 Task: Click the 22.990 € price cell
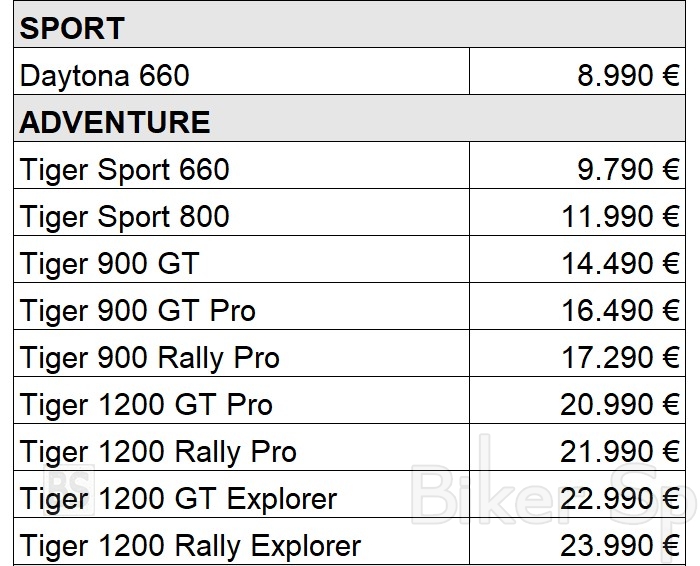coord(620,499)
